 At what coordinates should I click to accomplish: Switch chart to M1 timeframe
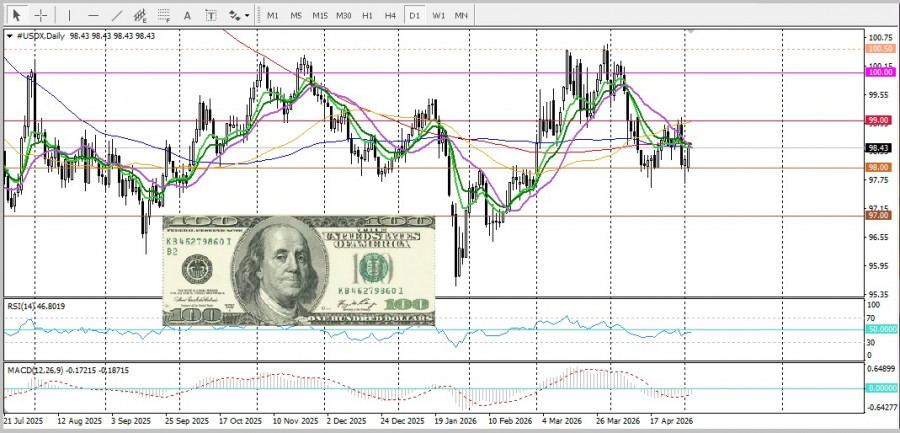click(x=273, y=16)
